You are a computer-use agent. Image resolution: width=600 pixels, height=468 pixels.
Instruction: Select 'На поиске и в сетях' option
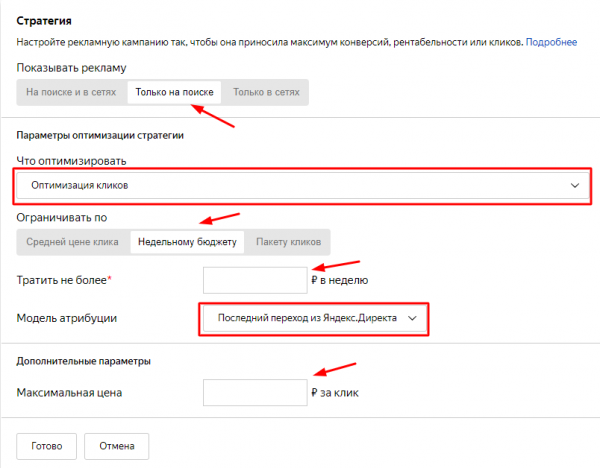click(x=71, y=92)
